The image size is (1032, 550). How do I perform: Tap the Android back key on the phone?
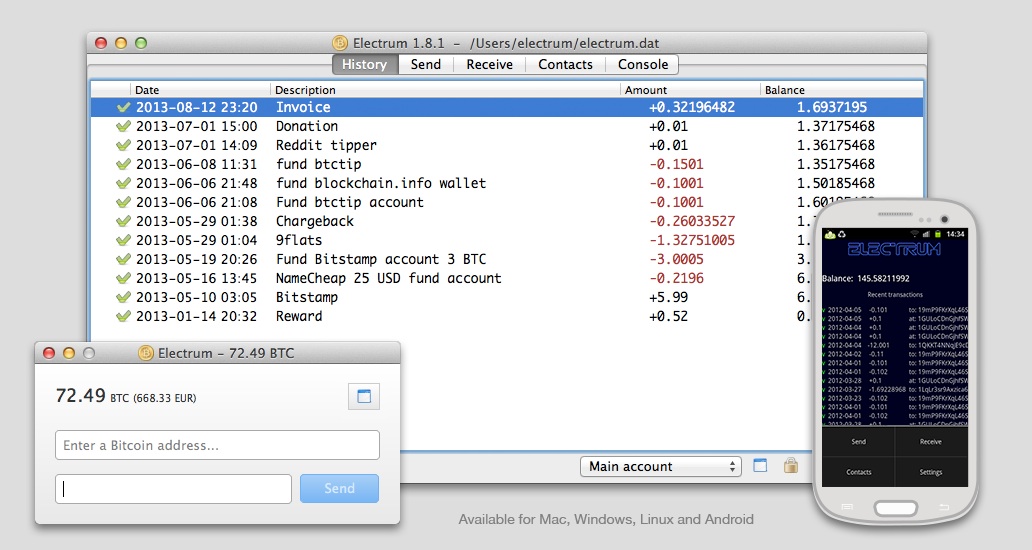pyautogui.click(x=943, y=507)
